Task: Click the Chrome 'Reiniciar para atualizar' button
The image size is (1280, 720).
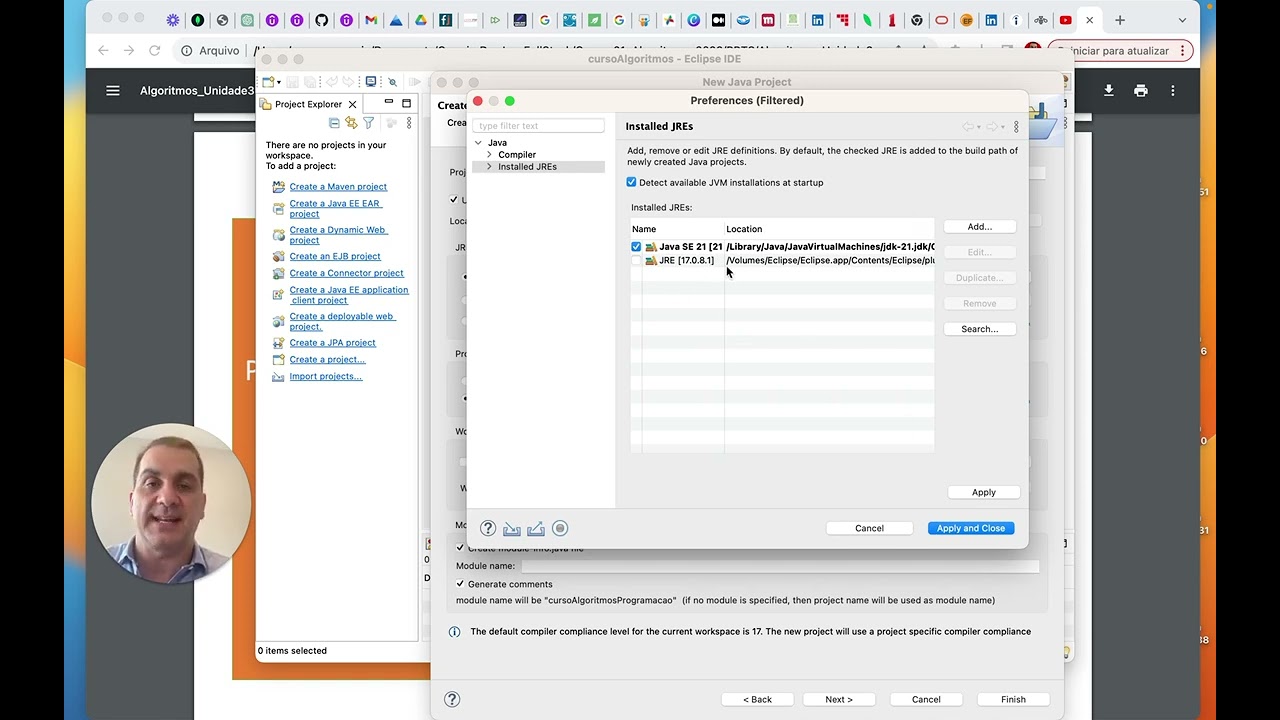Action: click(1118, 50)
